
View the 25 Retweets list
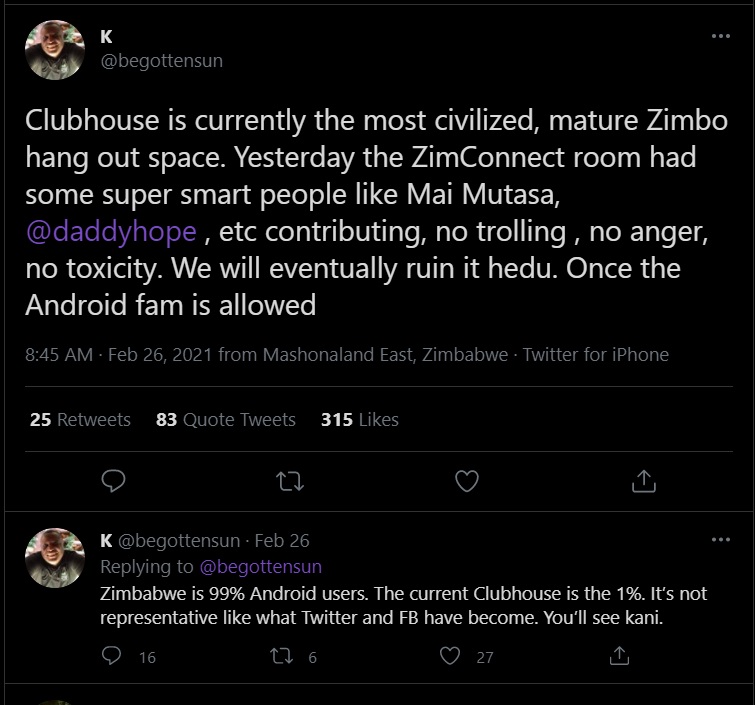[x=80, y=420]
